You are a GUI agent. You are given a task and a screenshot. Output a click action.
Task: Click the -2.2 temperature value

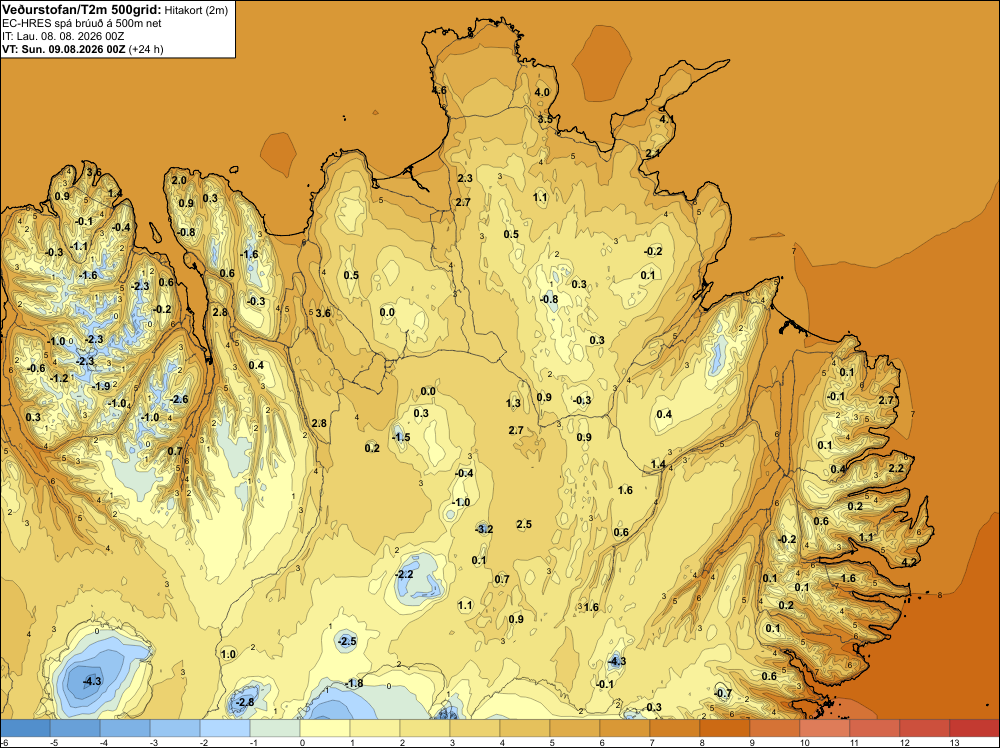click(404, 574)
